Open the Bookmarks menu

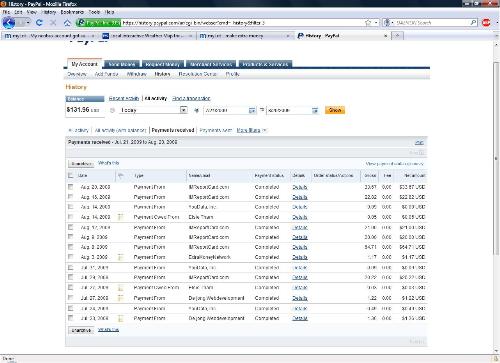(x=72, y=12)
